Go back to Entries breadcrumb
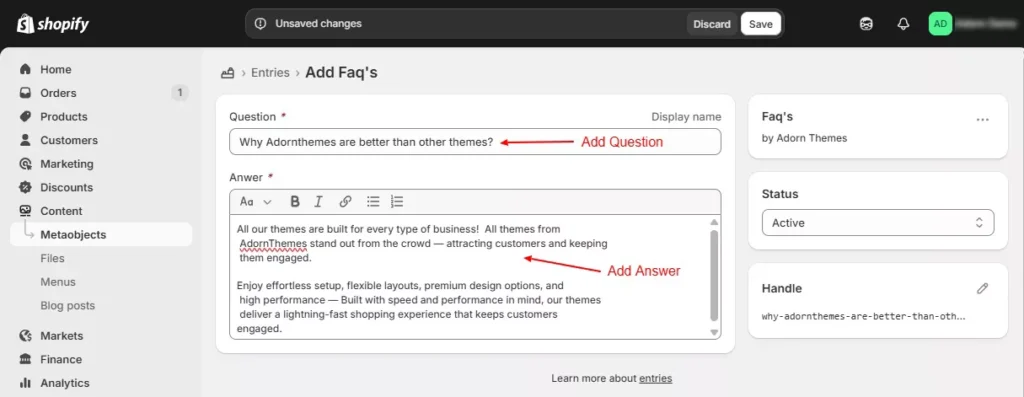This screenshot has height=397, width=1024. tap(270, 72)
